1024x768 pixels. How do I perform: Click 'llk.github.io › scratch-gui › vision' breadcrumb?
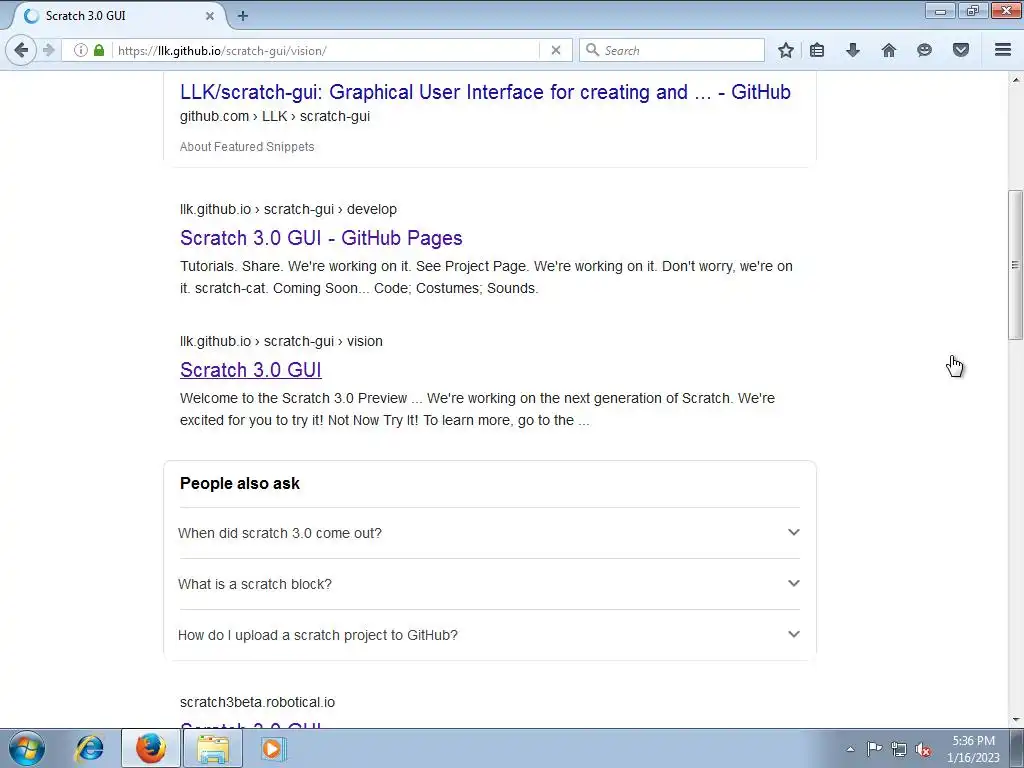pyautogui.click(x=281, y=341)
